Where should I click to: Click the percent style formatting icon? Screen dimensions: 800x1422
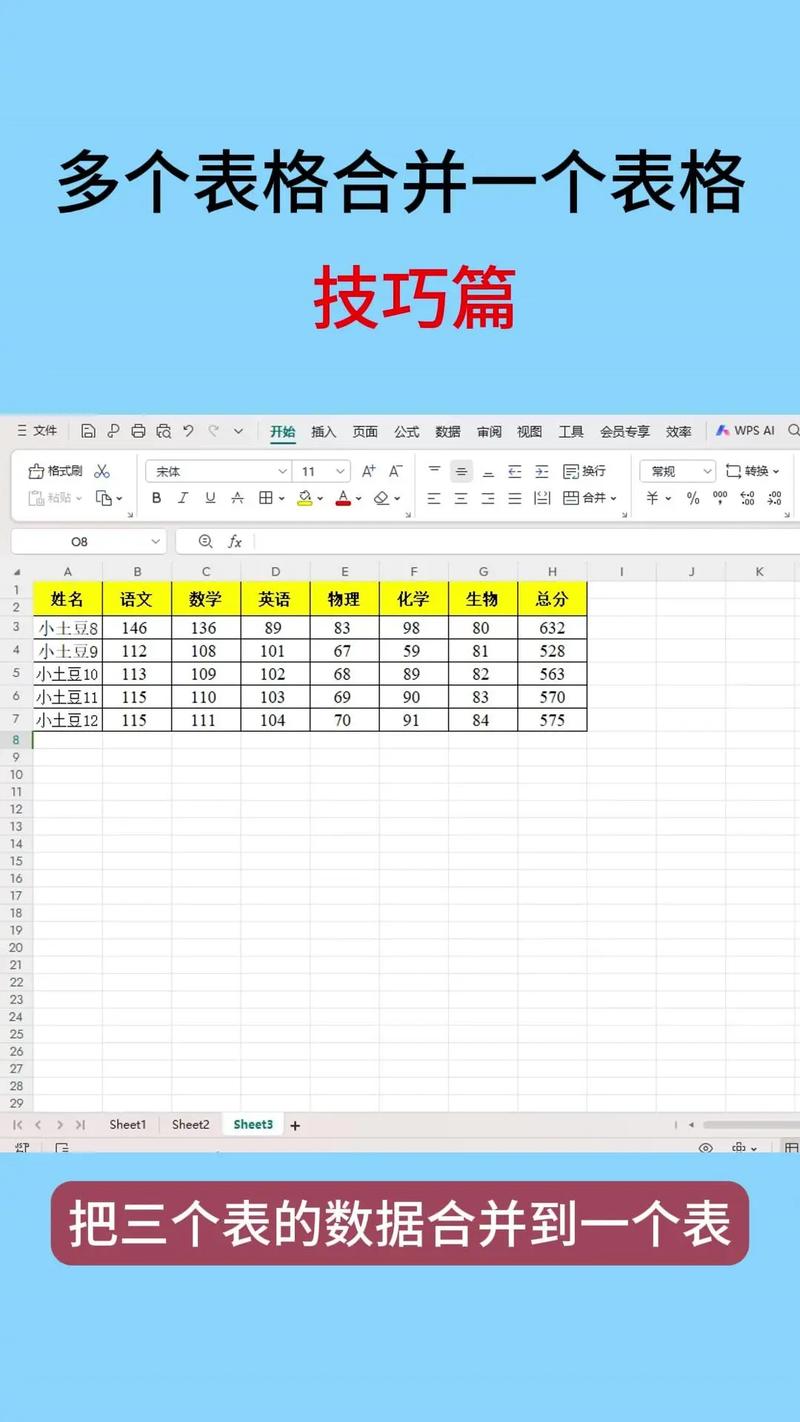(x=692, y=497)
